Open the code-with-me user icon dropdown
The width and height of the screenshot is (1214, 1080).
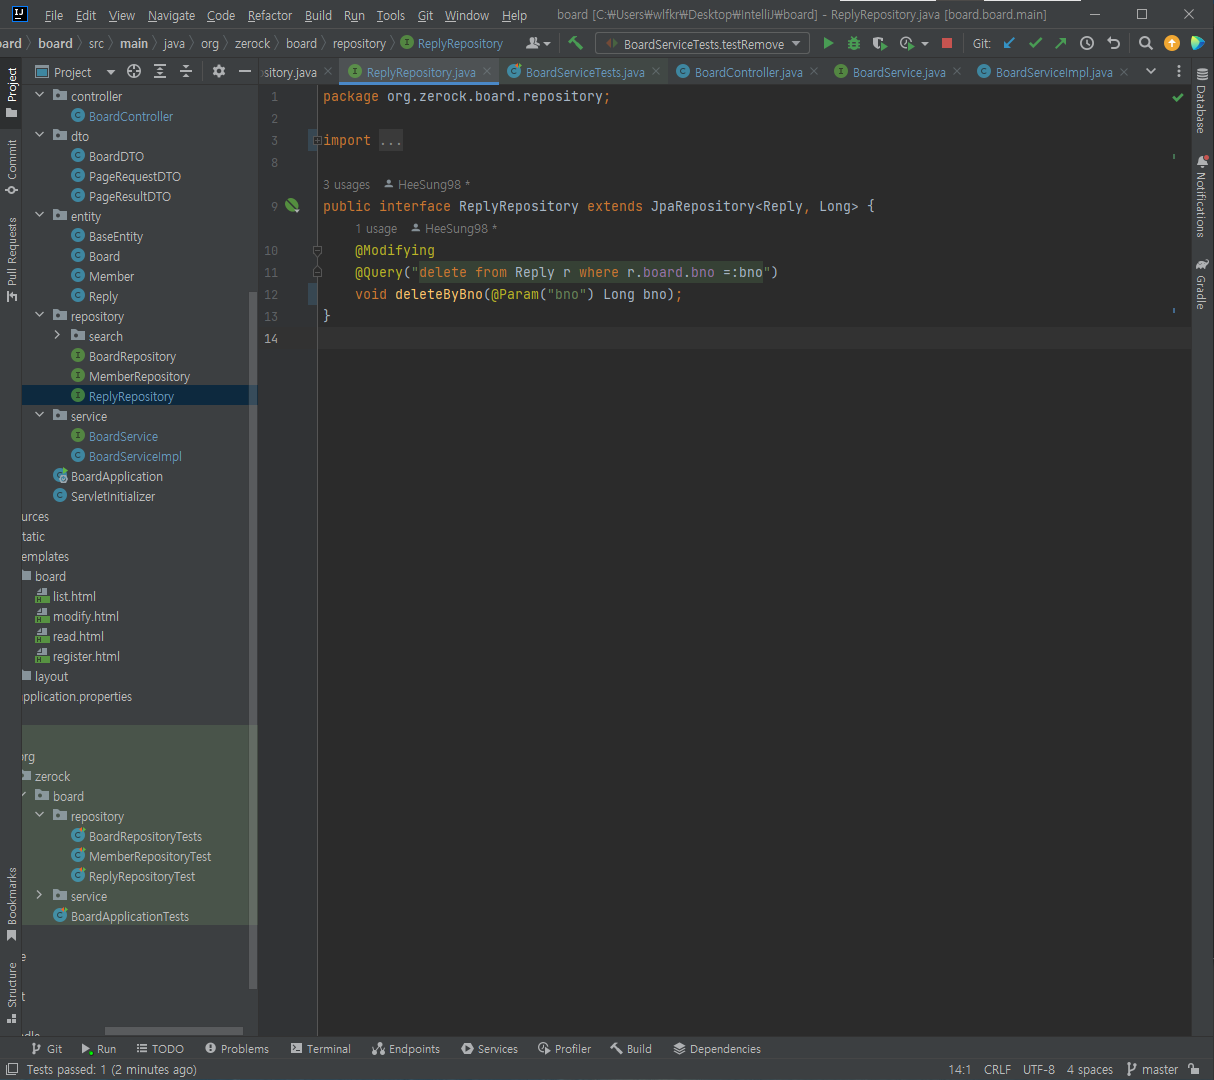point(538,43)
